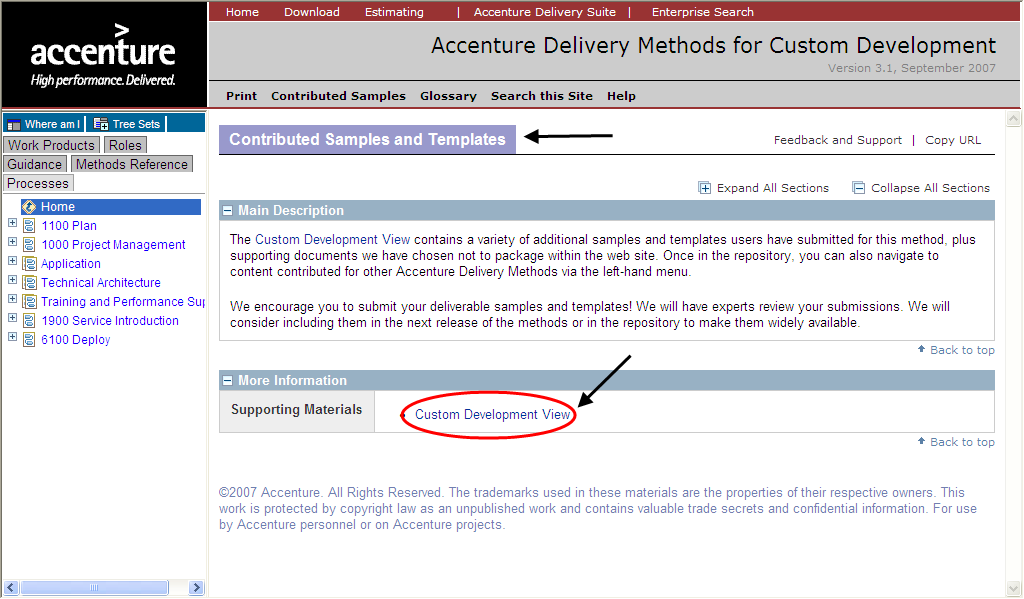Viewport: 1024px width, 599px height.
Task: Go to Accenture Delivery Suite
Action: 545,12
